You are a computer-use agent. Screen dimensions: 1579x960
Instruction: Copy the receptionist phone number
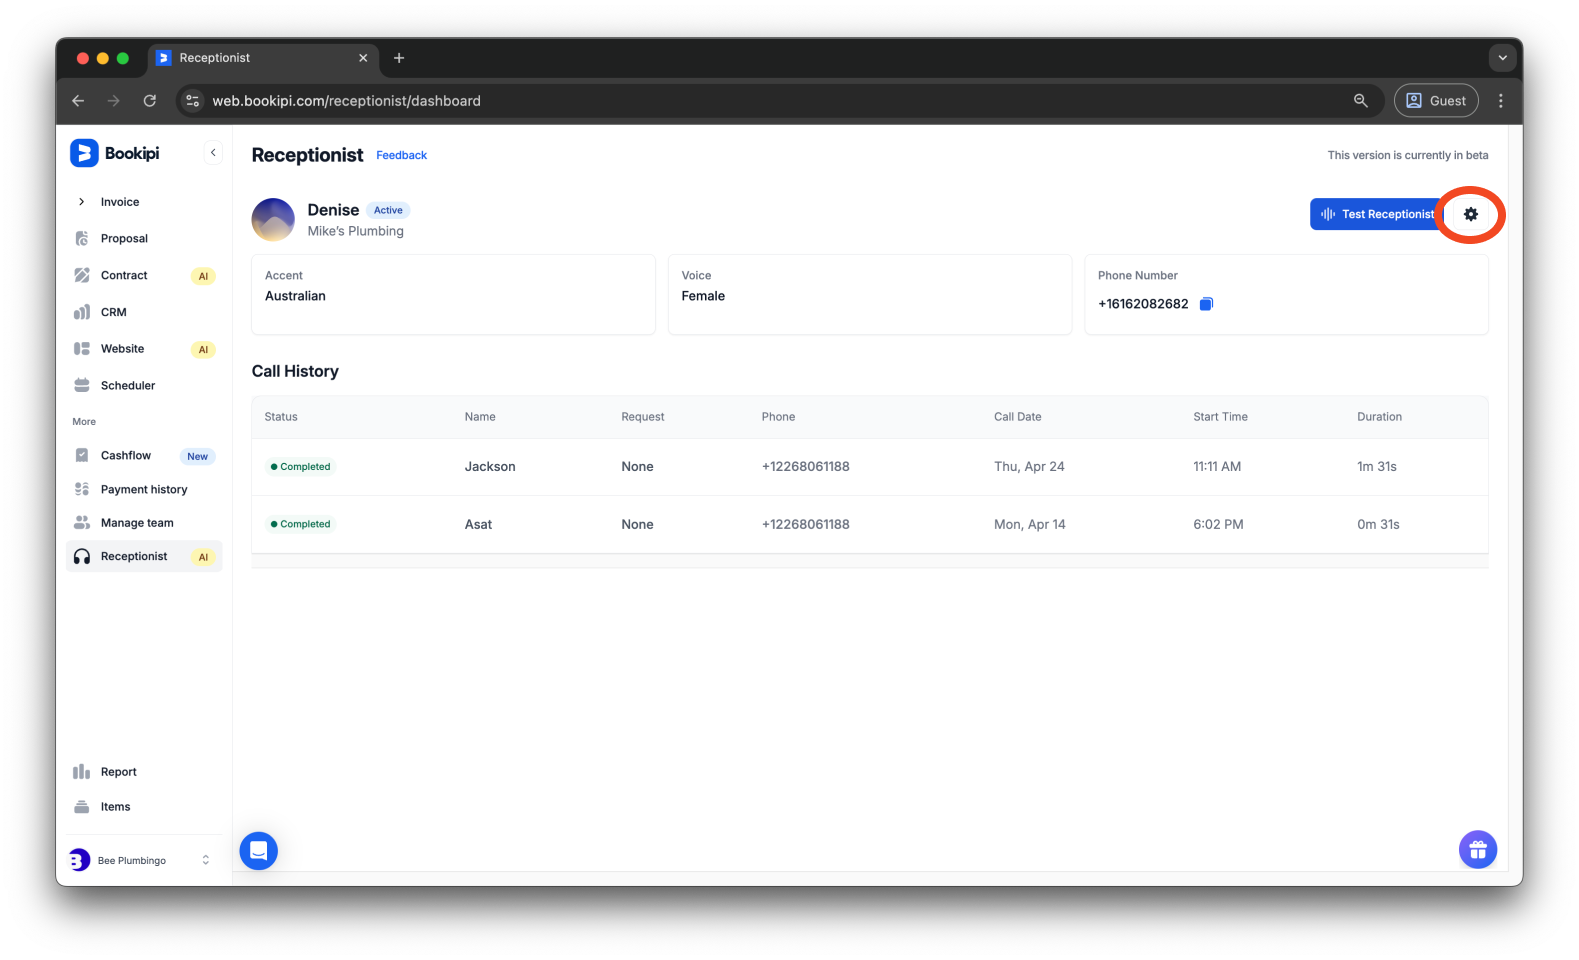click(1206, 304)
